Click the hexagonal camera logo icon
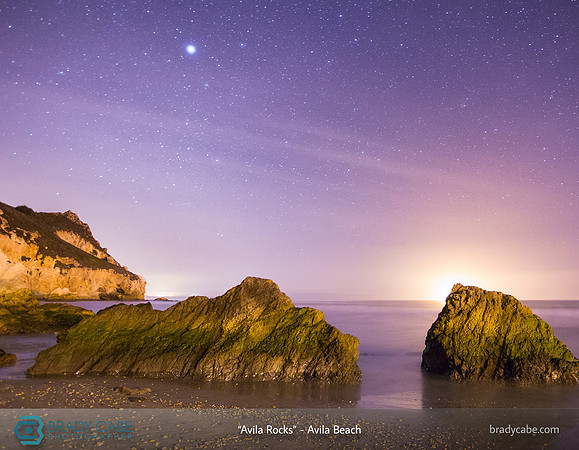The height and width of the screenshot is (450, 579). (x=29, y=430)
